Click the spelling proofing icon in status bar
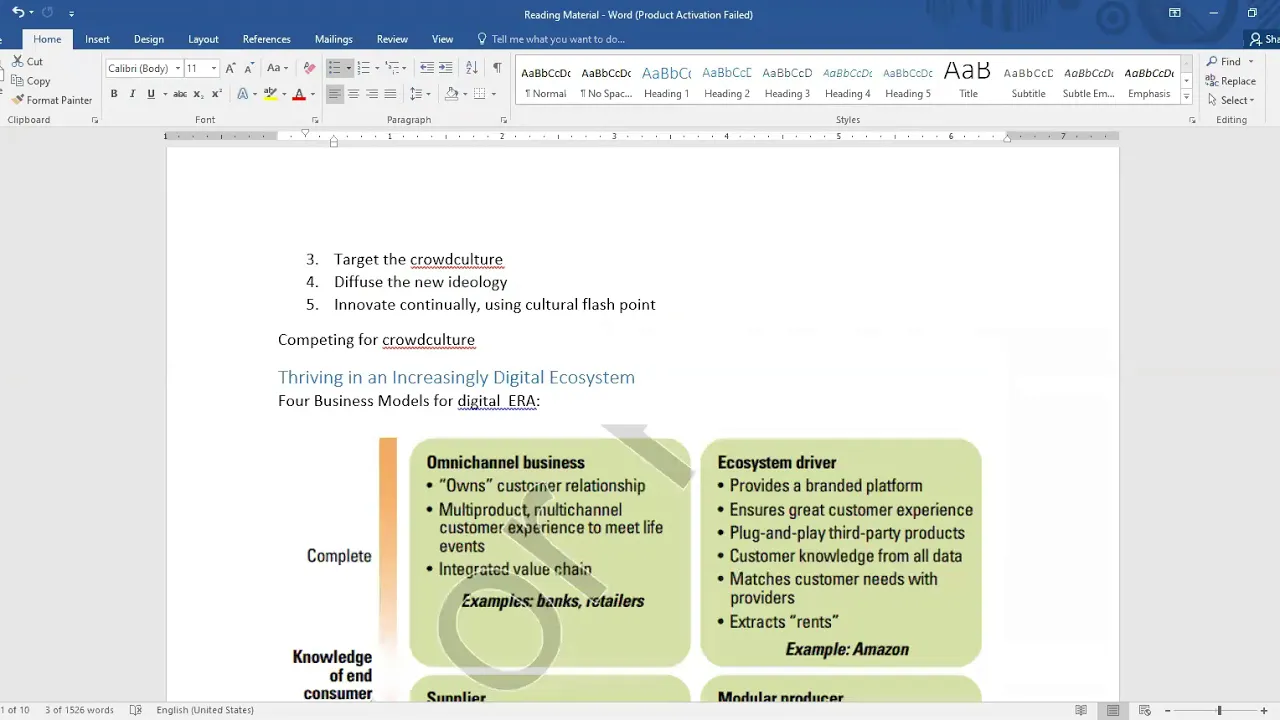Image resolution: width=1280 pixels, height=720 pixels. [136, 710]
